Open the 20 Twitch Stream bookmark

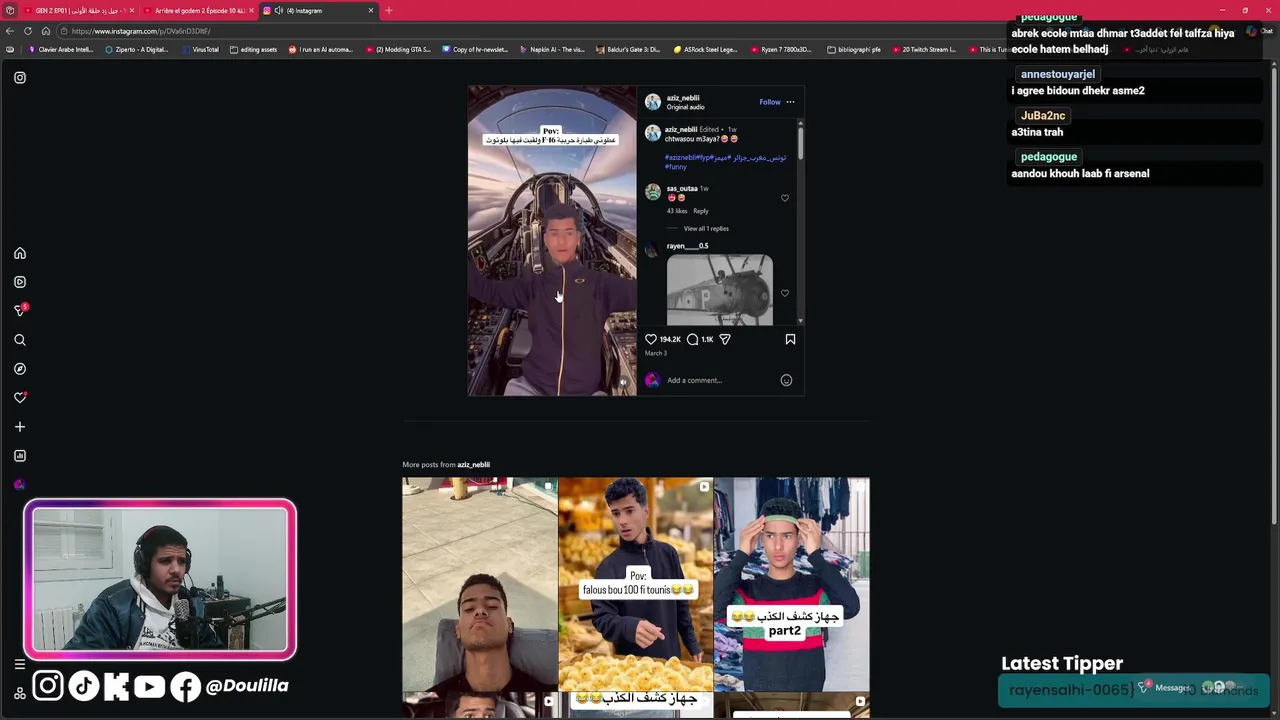pos(923,49)
